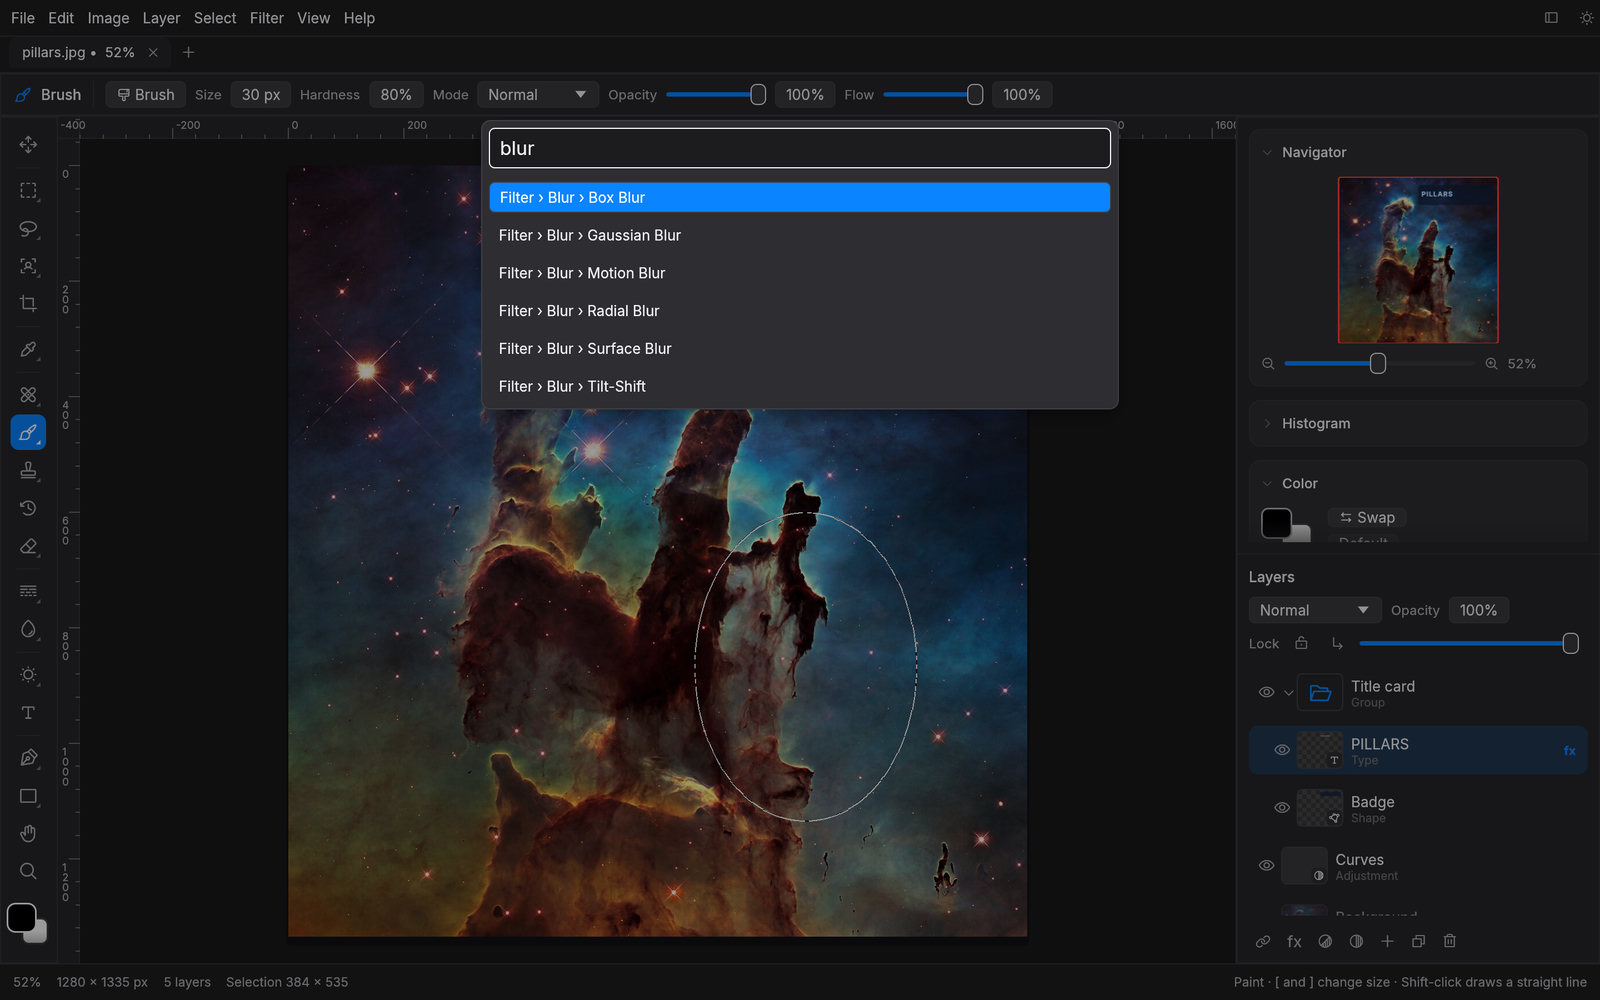1600x1000 pixels.
Task: Open the Filter menu
Action: point(267,18)
